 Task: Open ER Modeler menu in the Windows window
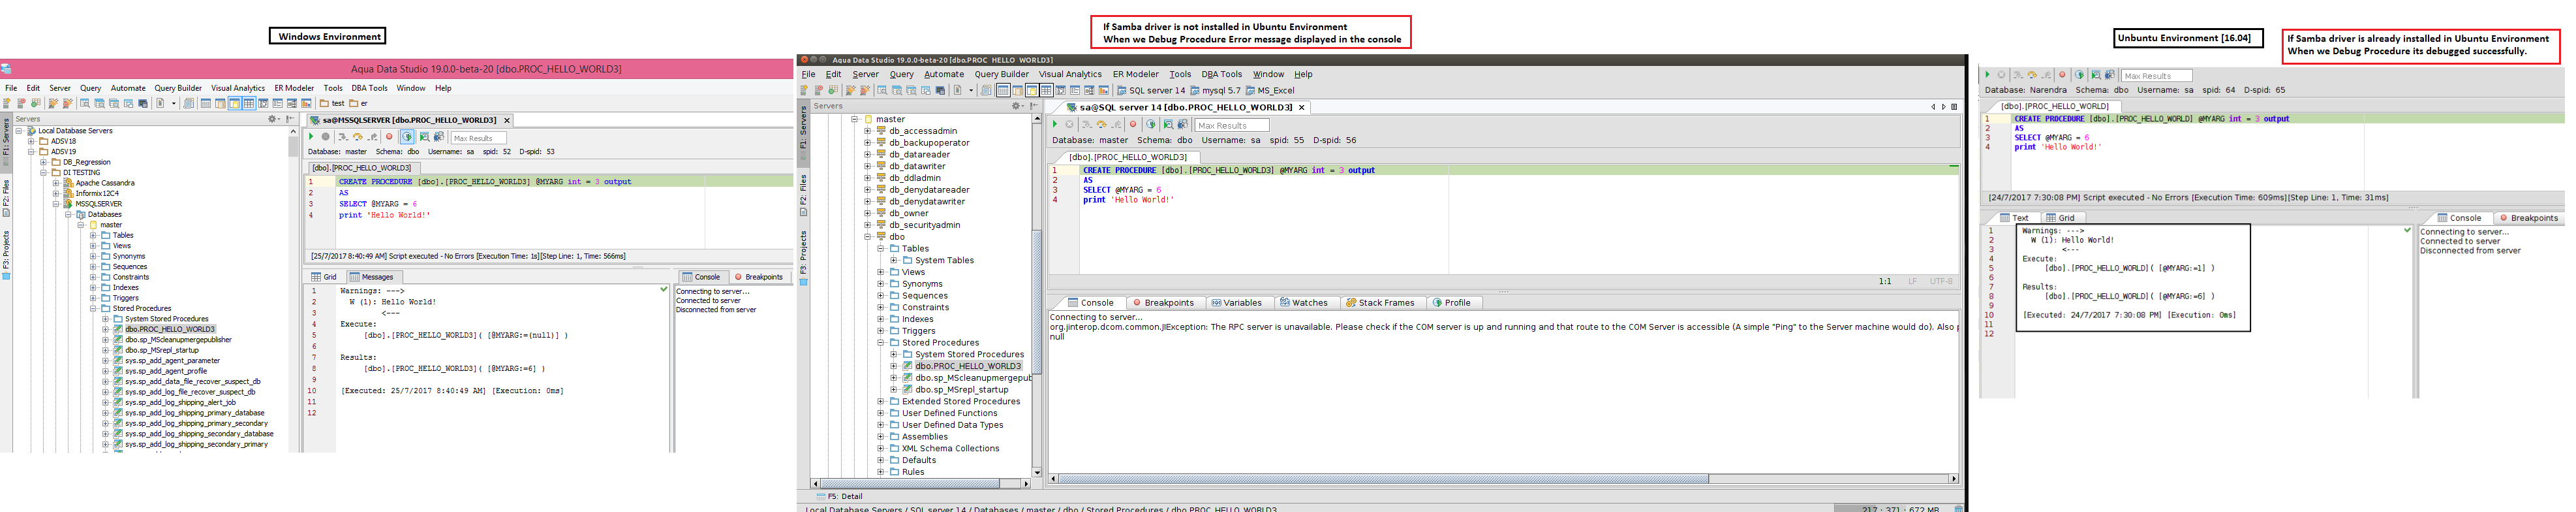pyautogui.click(x=294, y=88)
